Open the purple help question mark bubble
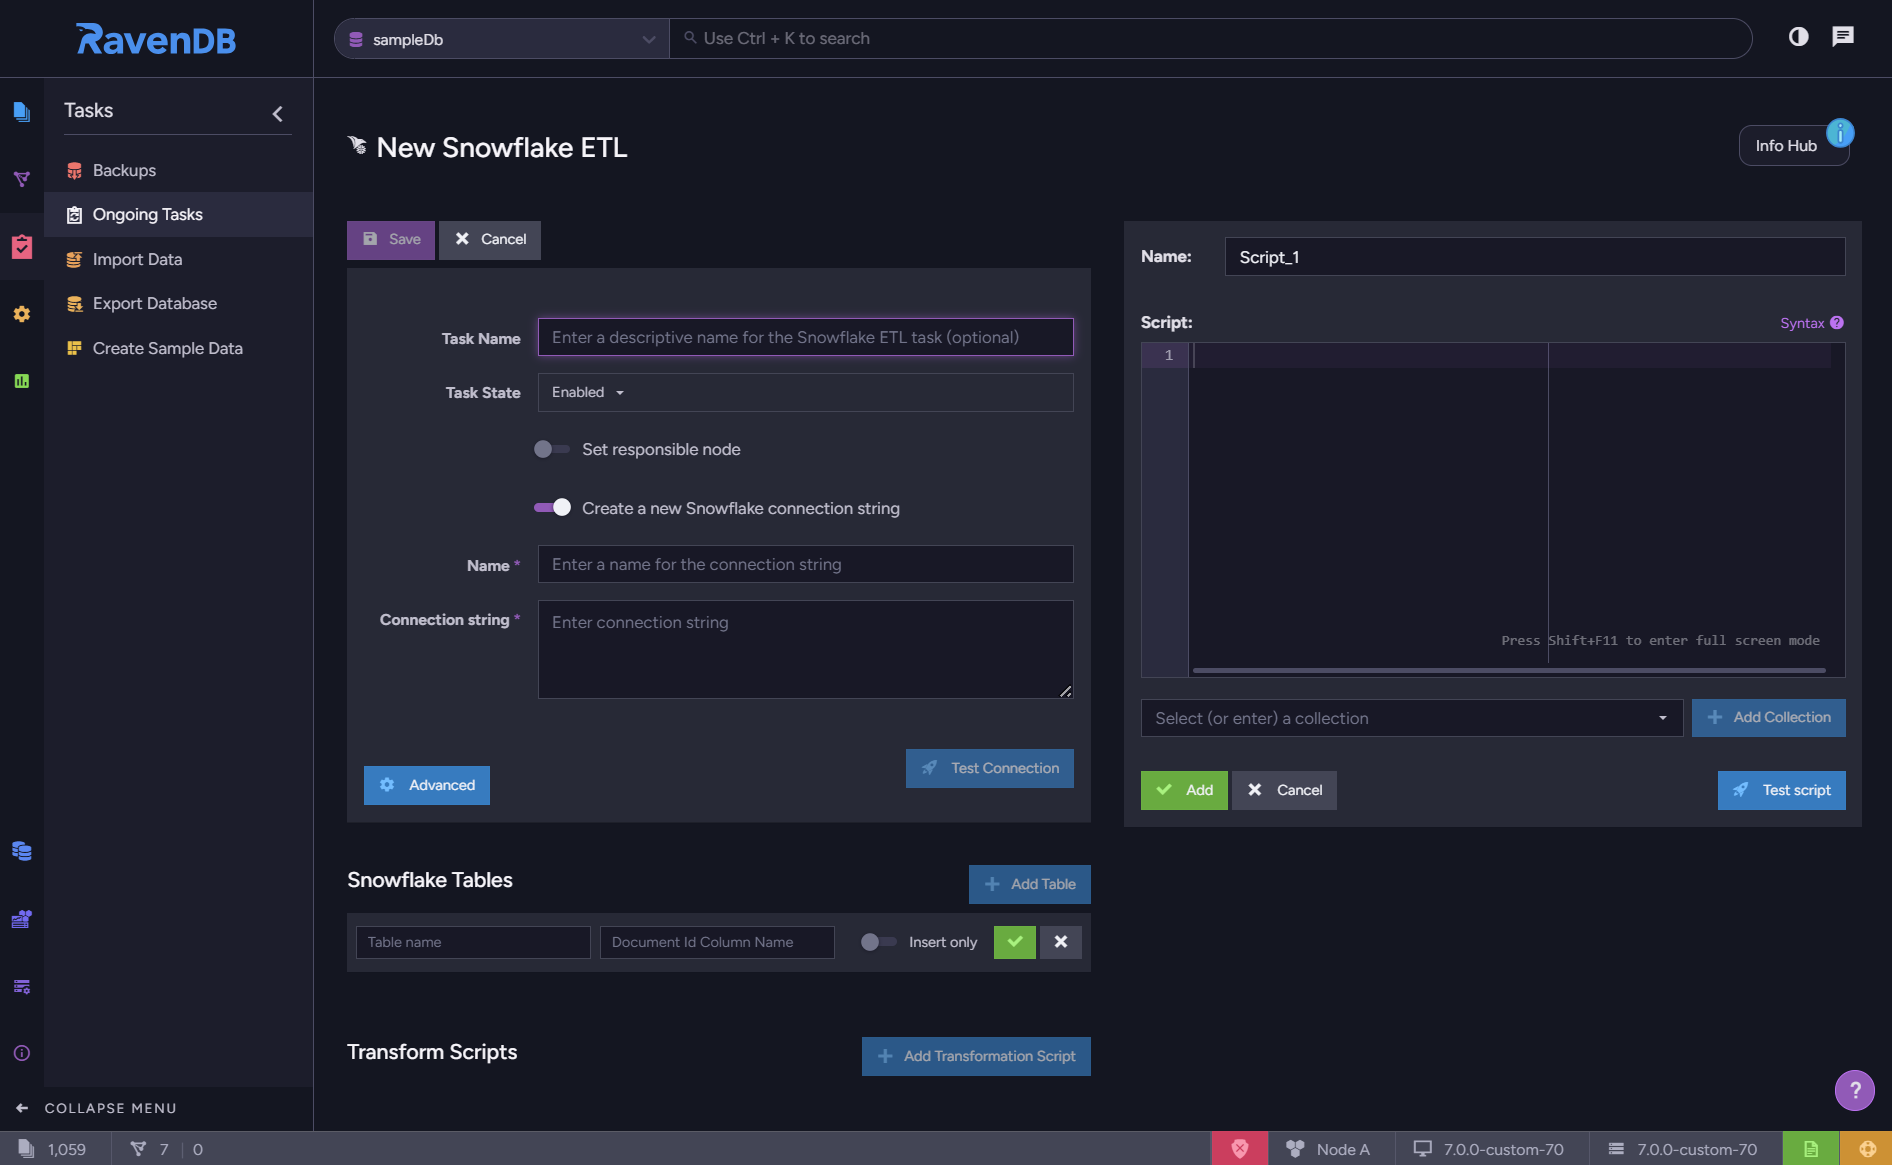Screen dimensions: 1892x1165 1854,1090
